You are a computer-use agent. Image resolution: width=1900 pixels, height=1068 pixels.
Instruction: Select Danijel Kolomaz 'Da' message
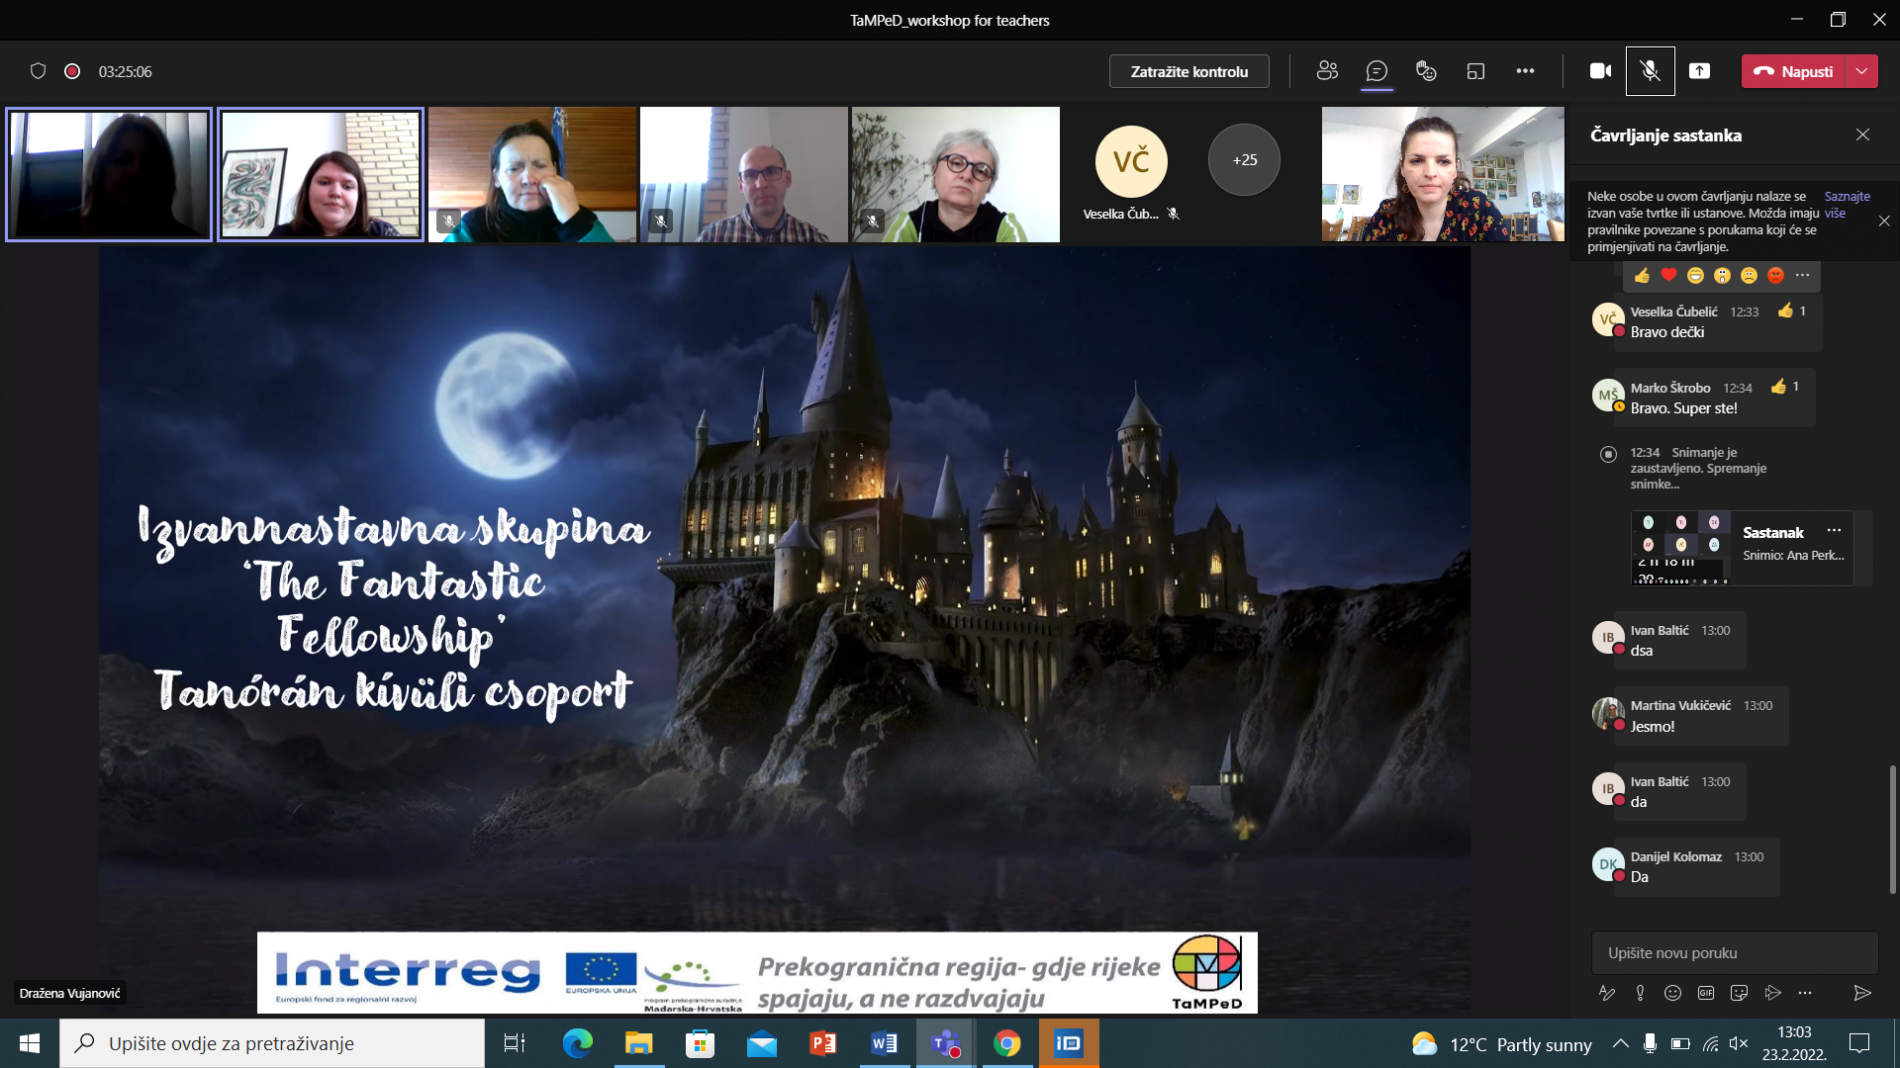1697,867
